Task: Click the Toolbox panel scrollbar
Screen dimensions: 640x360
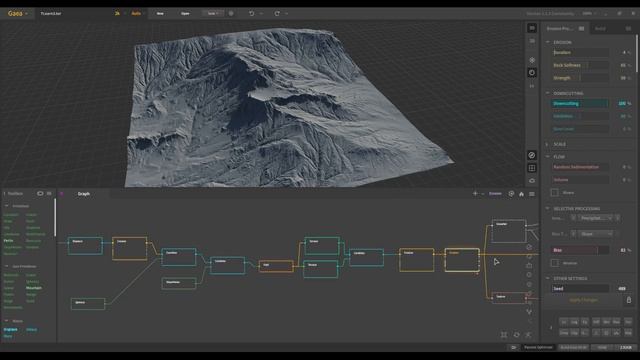Action: 55,218
